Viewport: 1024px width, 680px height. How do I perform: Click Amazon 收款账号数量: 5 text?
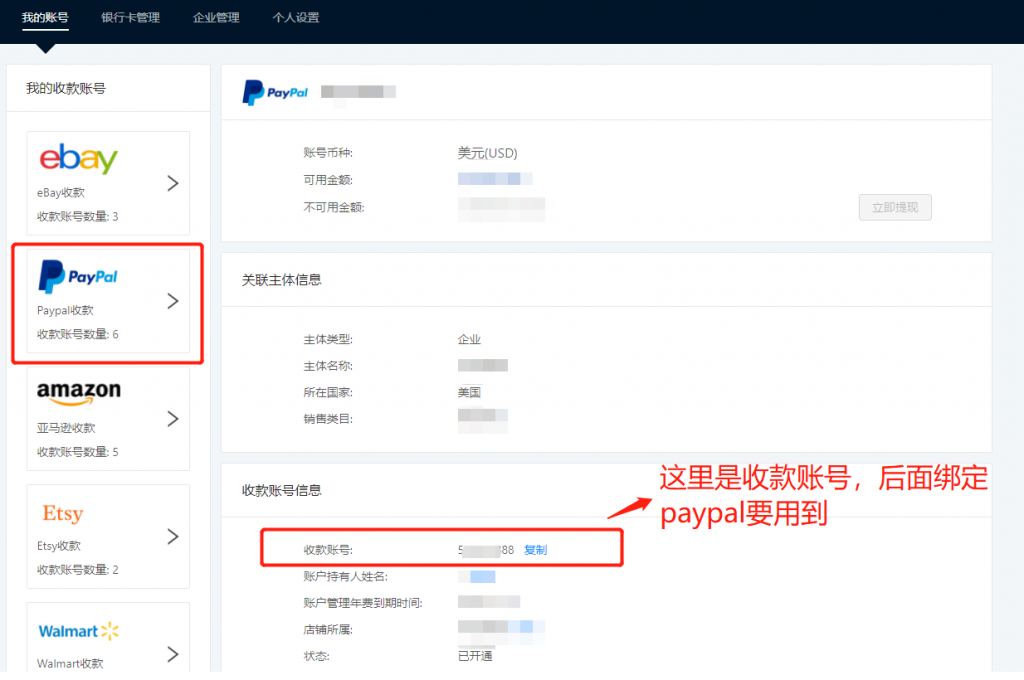[77, 451]
